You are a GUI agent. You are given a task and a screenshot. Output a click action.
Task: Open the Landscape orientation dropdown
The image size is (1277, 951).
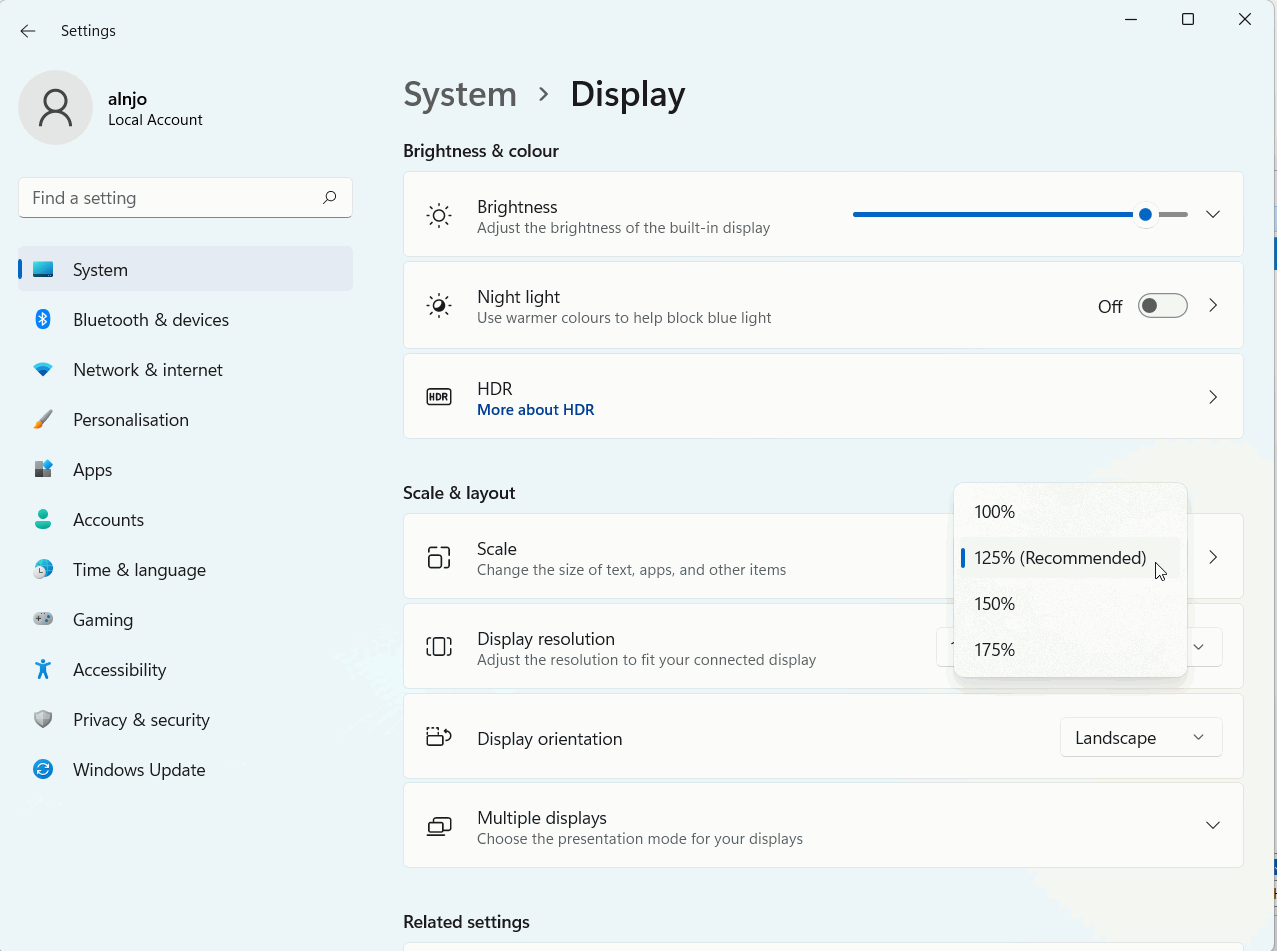point(1141,738)
